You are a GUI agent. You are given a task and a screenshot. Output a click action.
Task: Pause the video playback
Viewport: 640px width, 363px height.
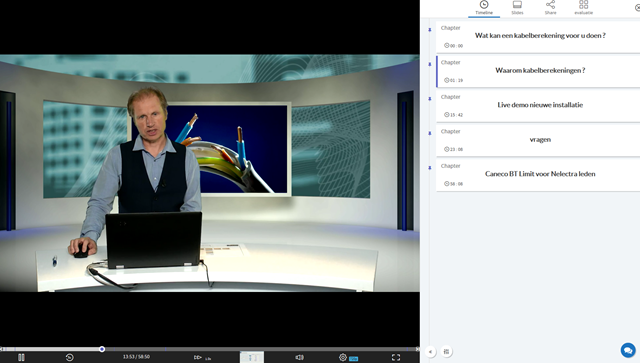click(x=21, y=357)
